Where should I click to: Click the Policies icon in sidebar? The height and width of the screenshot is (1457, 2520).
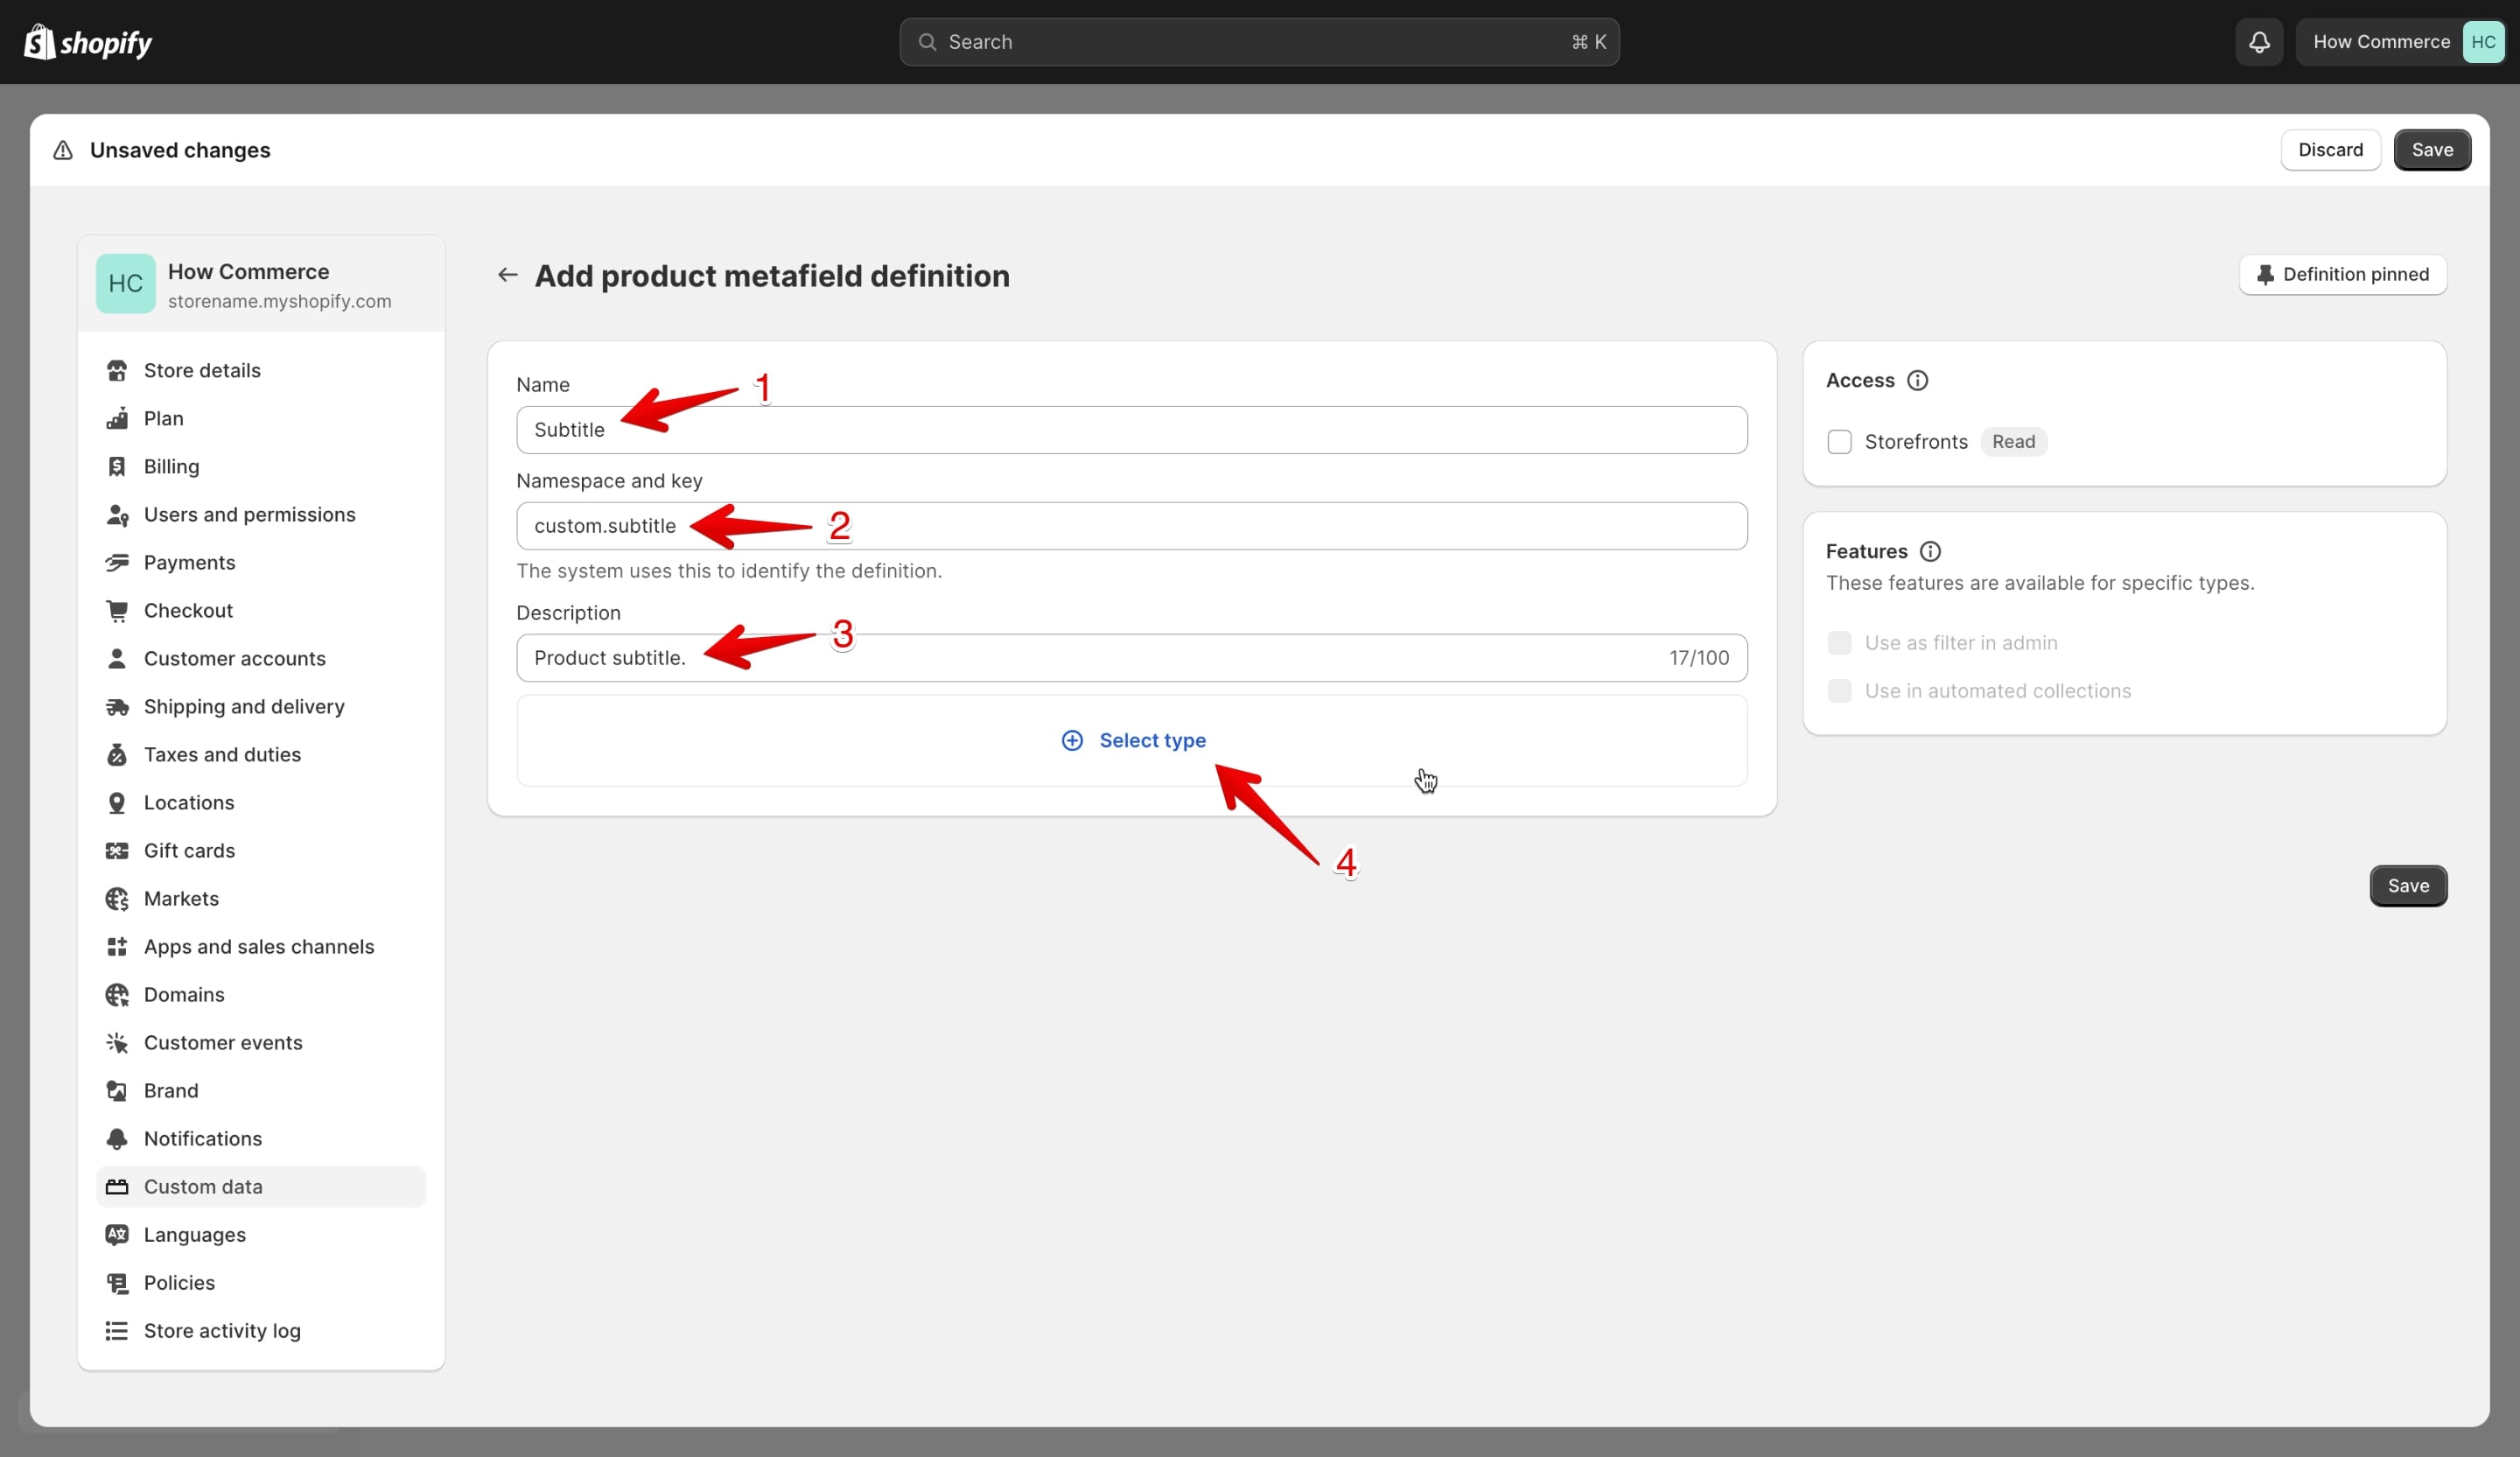pos(117,1283)
